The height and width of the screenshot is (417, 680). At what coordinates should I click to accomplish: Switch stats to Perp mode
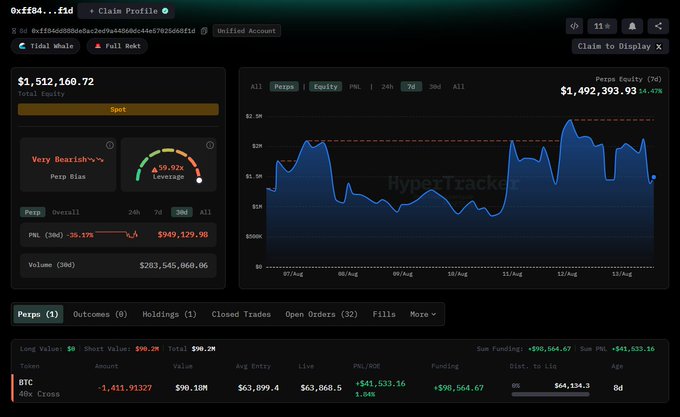pyautogui.click(x=32, y=212)
